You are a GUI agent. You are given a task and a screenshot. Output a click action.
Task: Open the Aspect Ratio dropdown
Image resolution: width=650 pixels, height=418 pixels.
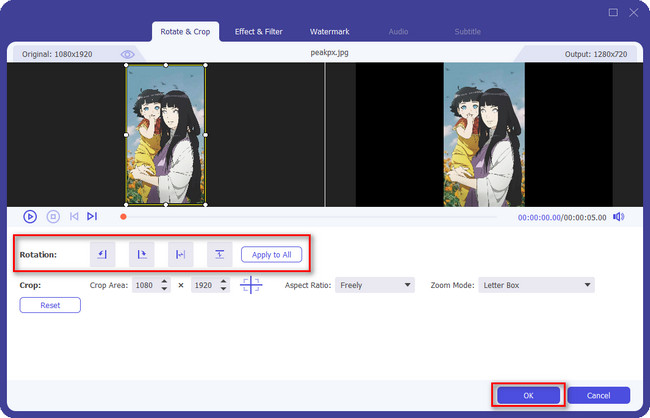tap(375, 285)
